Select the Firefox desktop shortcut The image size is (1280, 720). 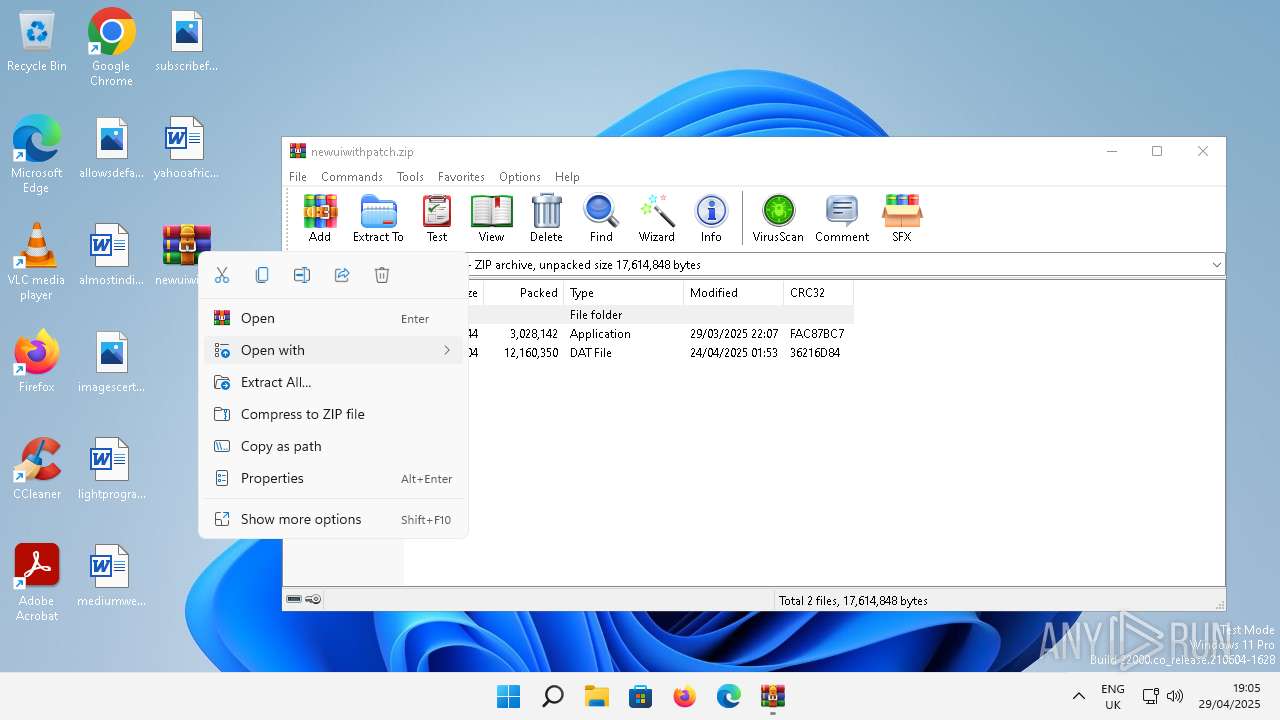37,362
